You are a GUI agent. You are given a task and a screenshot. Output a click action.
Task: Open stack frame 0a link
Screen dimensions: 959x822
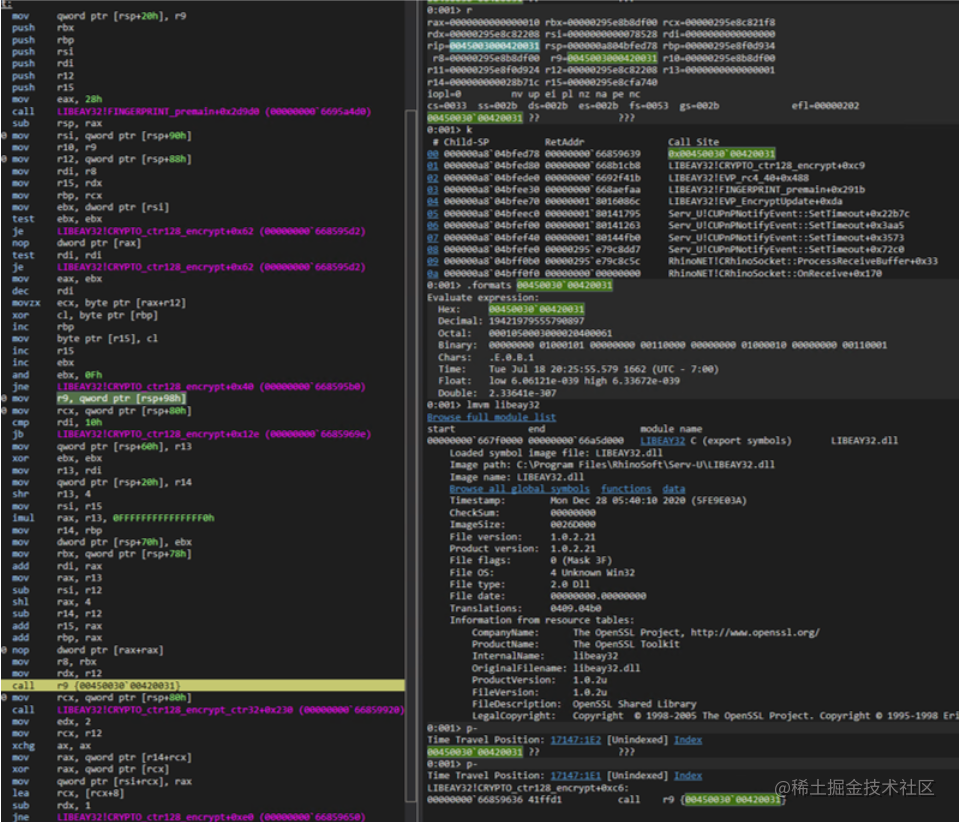click(432, 273)
